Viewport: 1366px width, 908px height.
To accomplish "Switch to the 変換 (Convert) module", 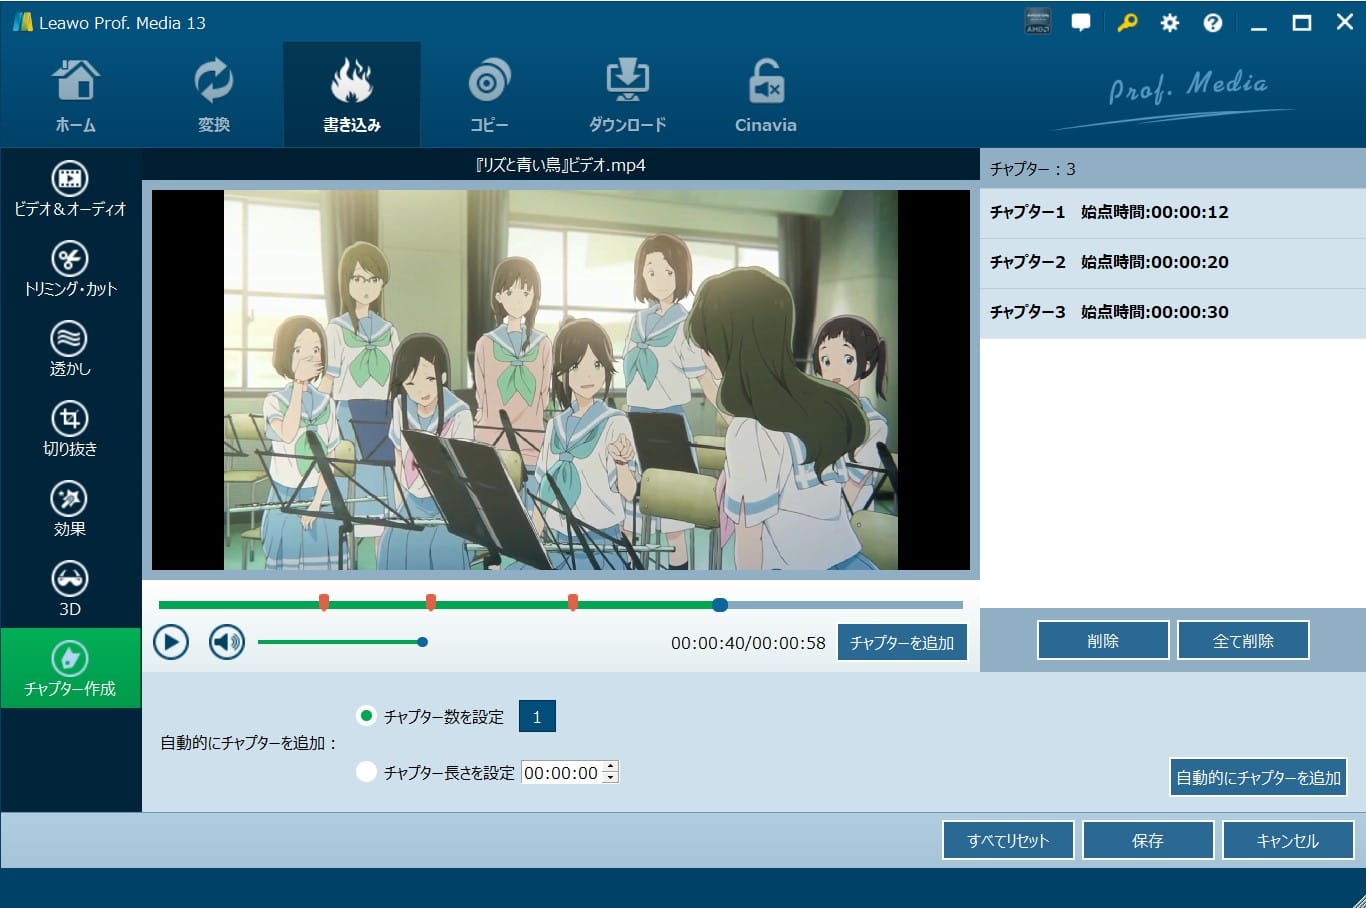I will point(213,96).
